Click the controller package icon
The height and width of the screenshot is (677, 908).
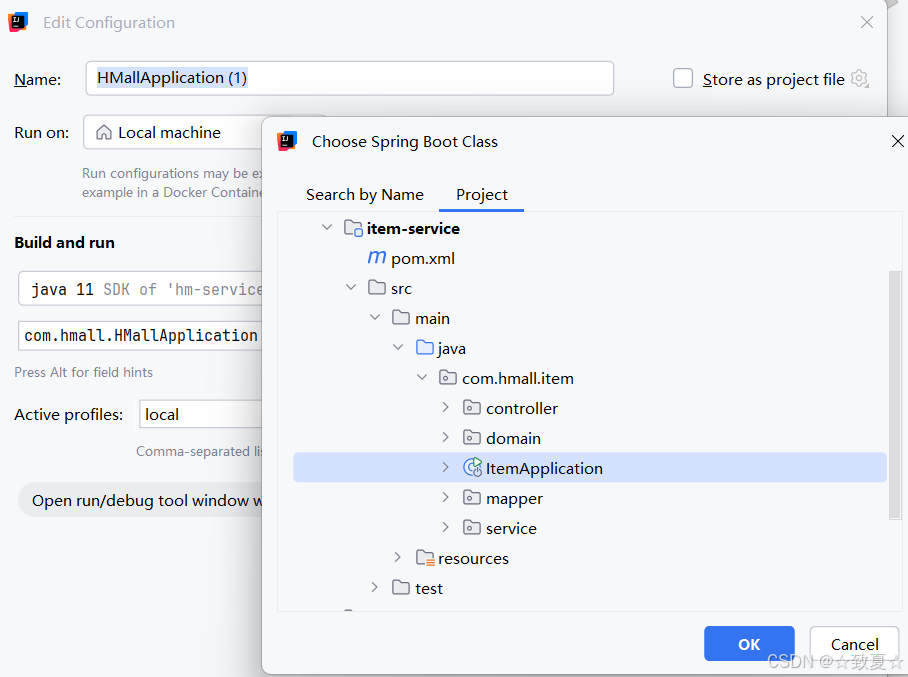point(472,408)
